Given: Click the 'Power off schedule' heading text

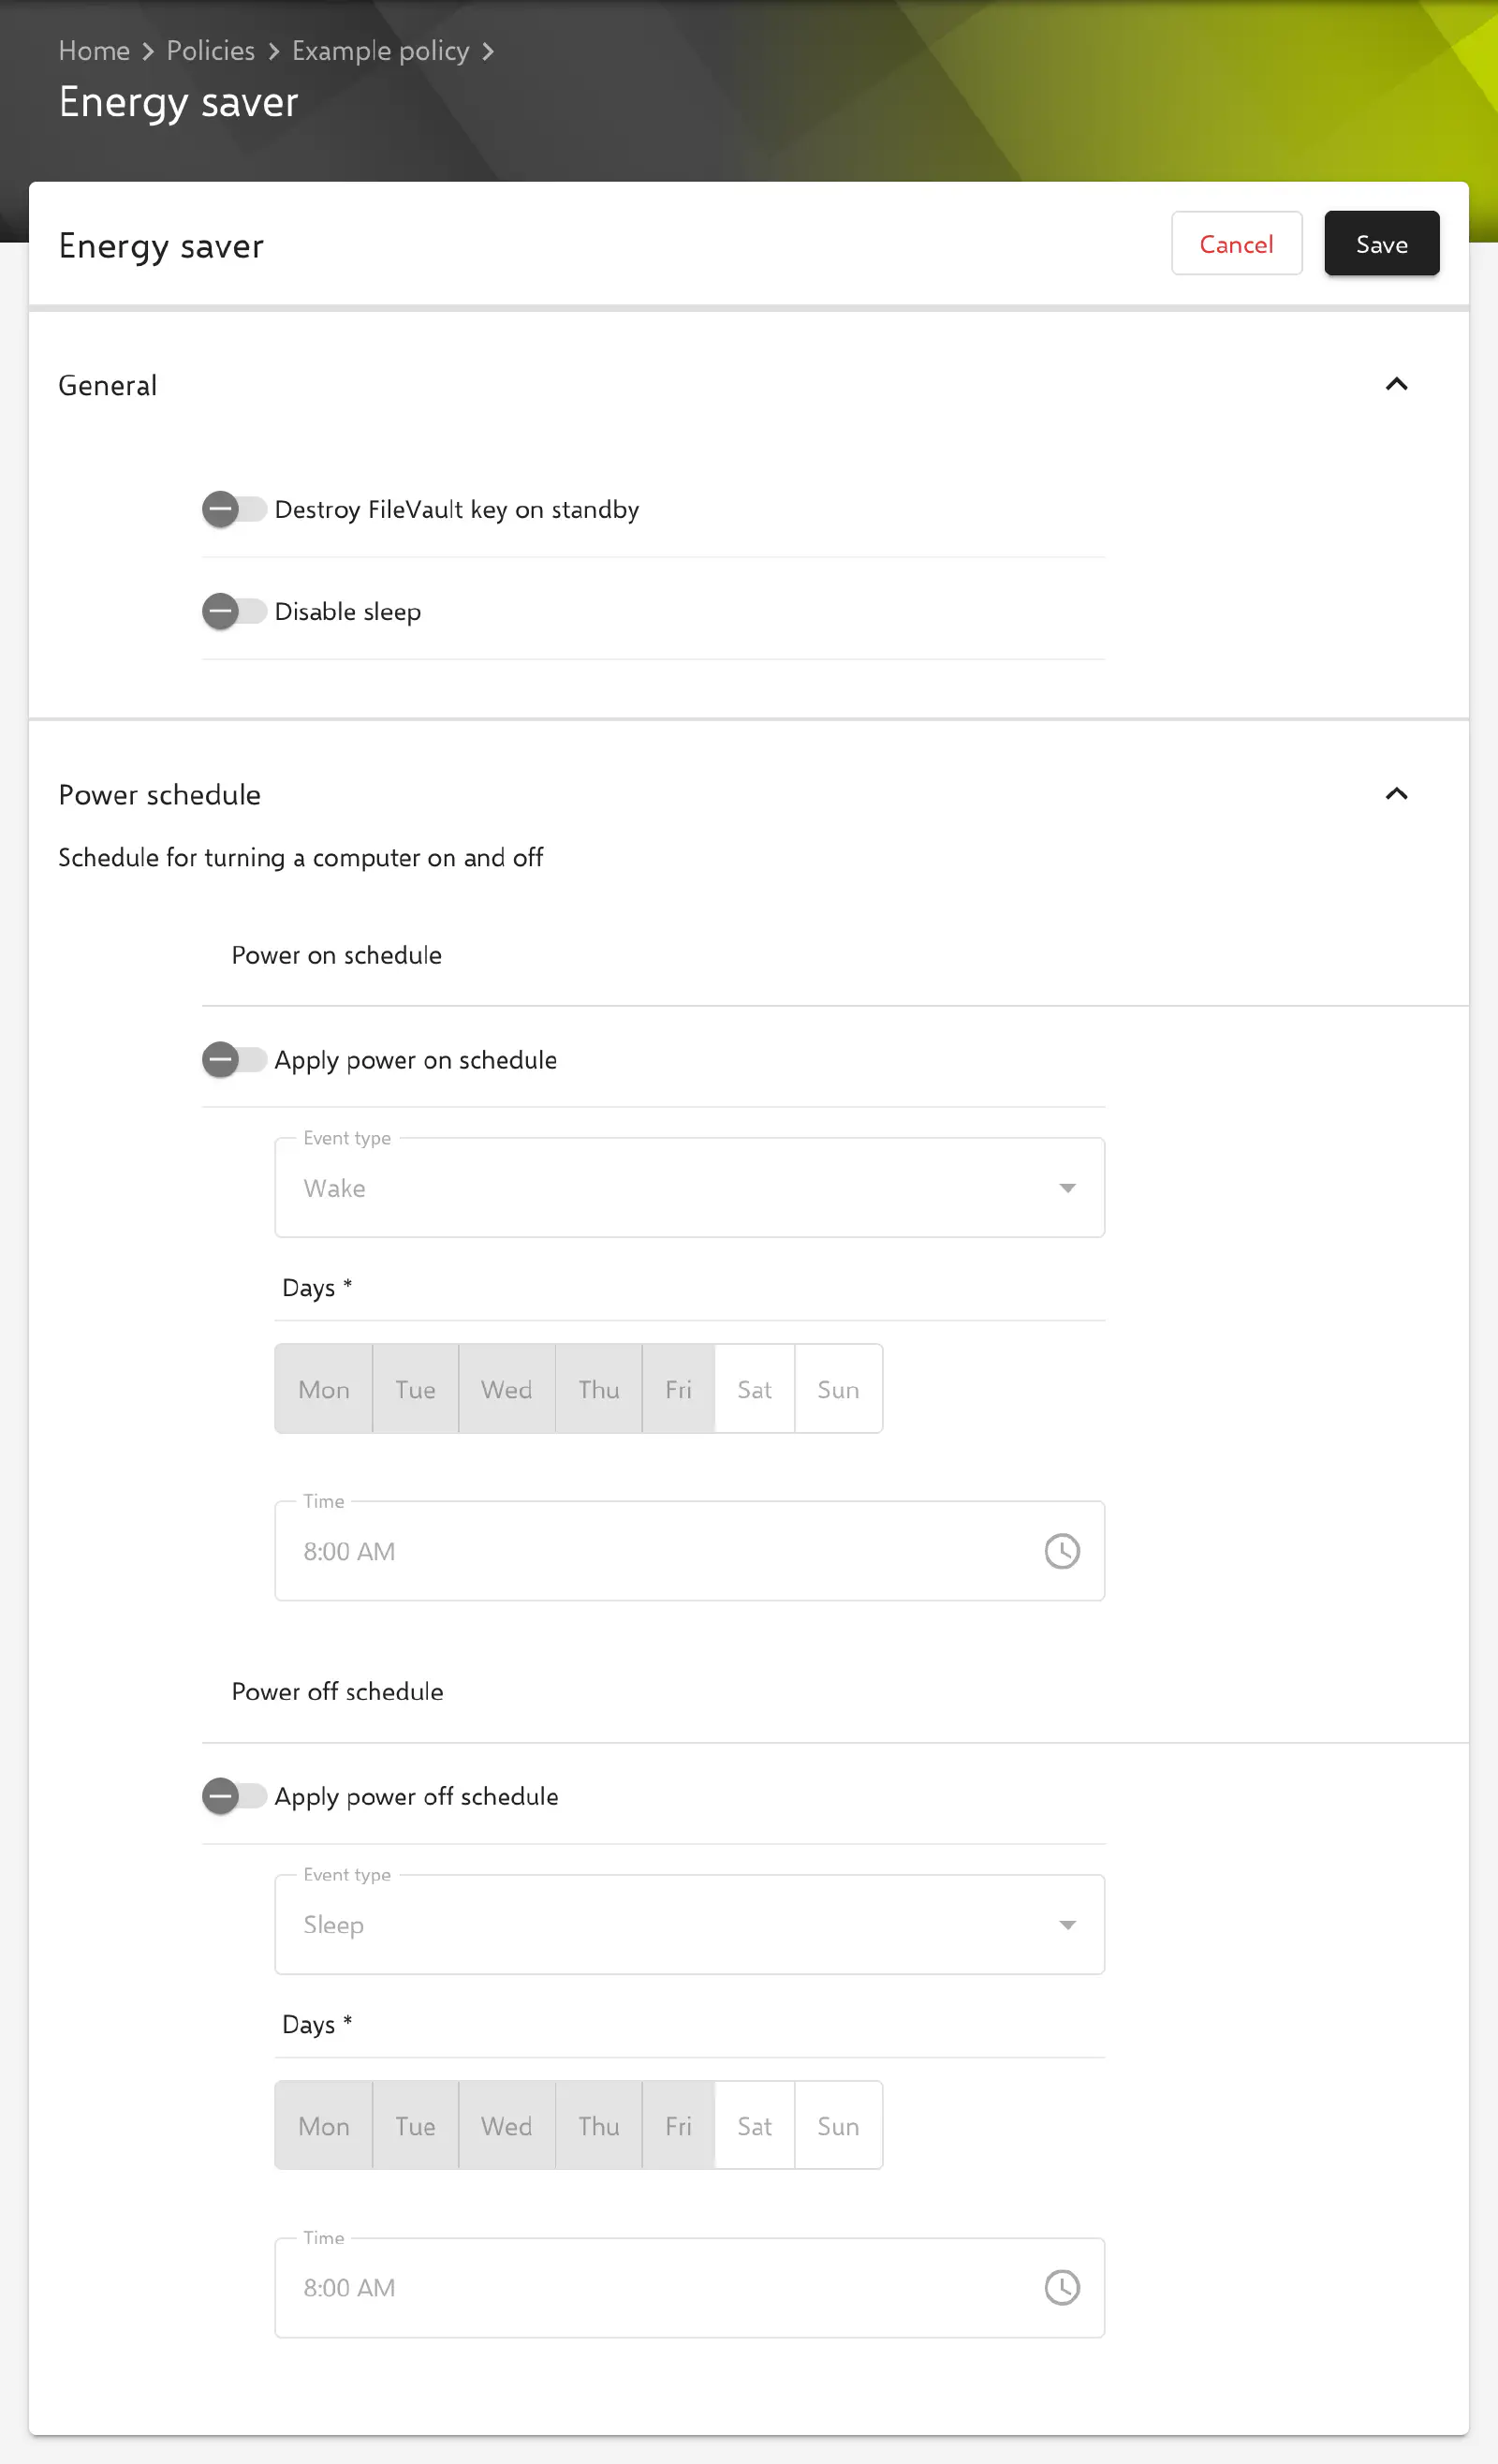Looking at the screenshot, I should tap(337, 1691).
